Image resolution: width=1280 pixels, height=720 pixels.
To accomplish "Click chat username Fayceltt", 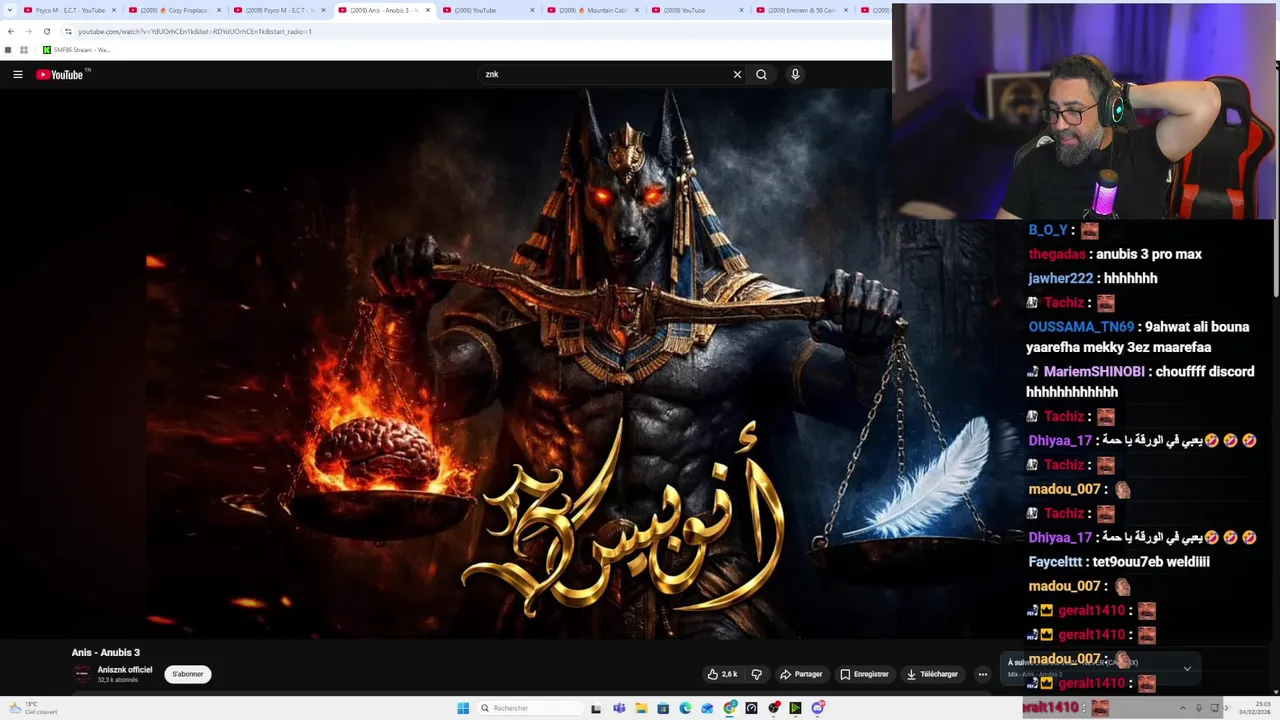I will (x=1057, y=562).
